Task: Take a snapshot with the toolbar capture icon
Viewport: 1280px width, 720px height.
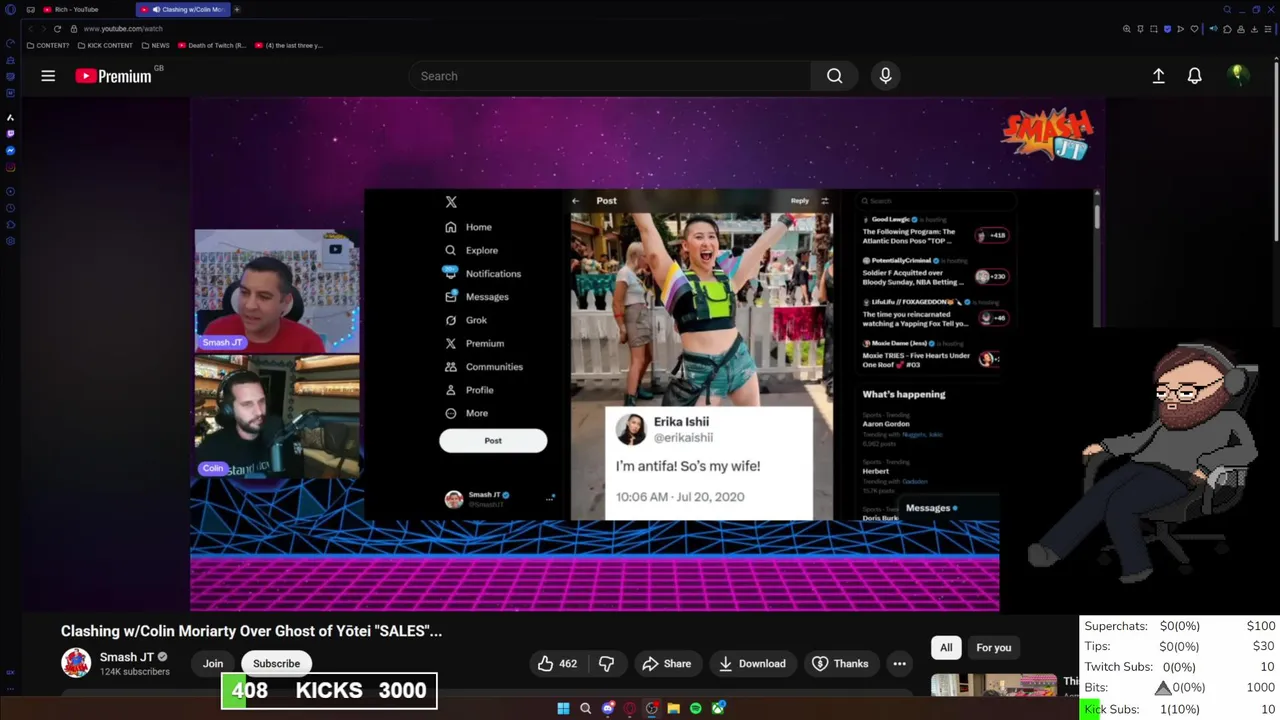Action: coord(1154,29)
